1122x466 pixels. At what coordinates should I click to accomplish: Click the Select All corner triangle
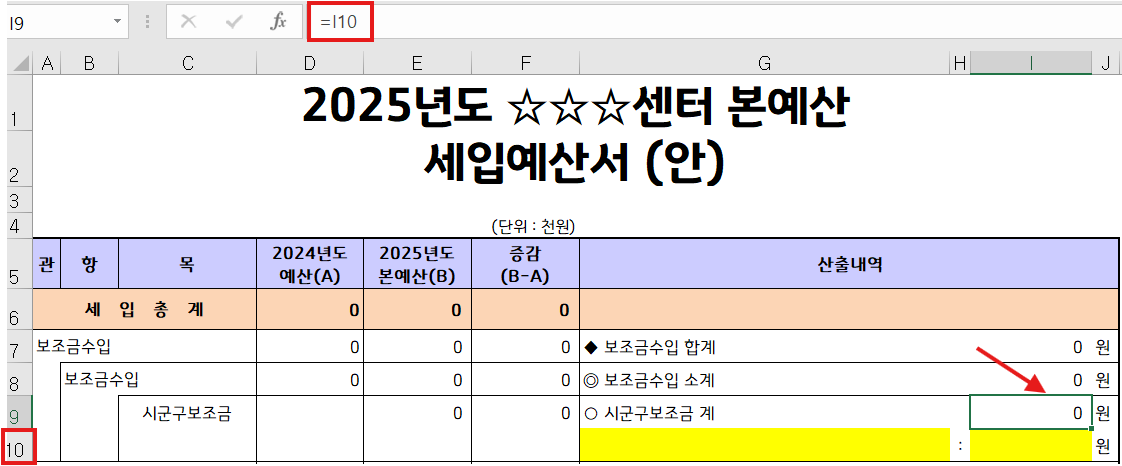(x=21, y=64)
